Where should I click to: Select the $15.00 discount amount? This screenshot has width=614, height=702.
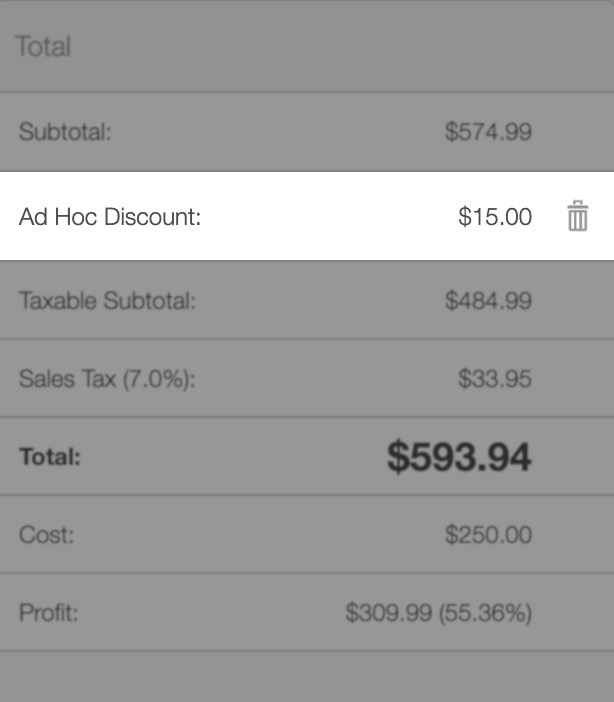[494, 217]
